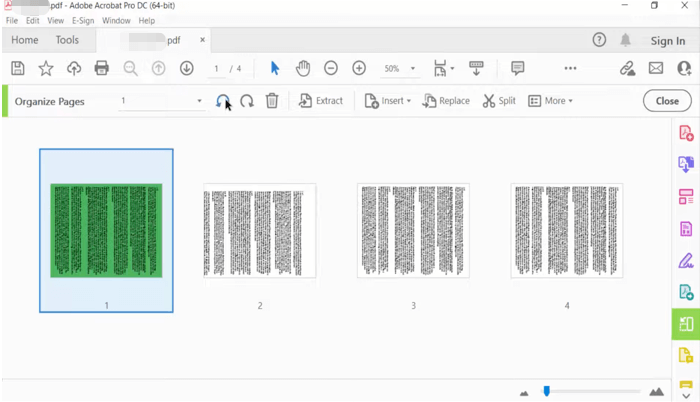Open the Edit menu

33,21
